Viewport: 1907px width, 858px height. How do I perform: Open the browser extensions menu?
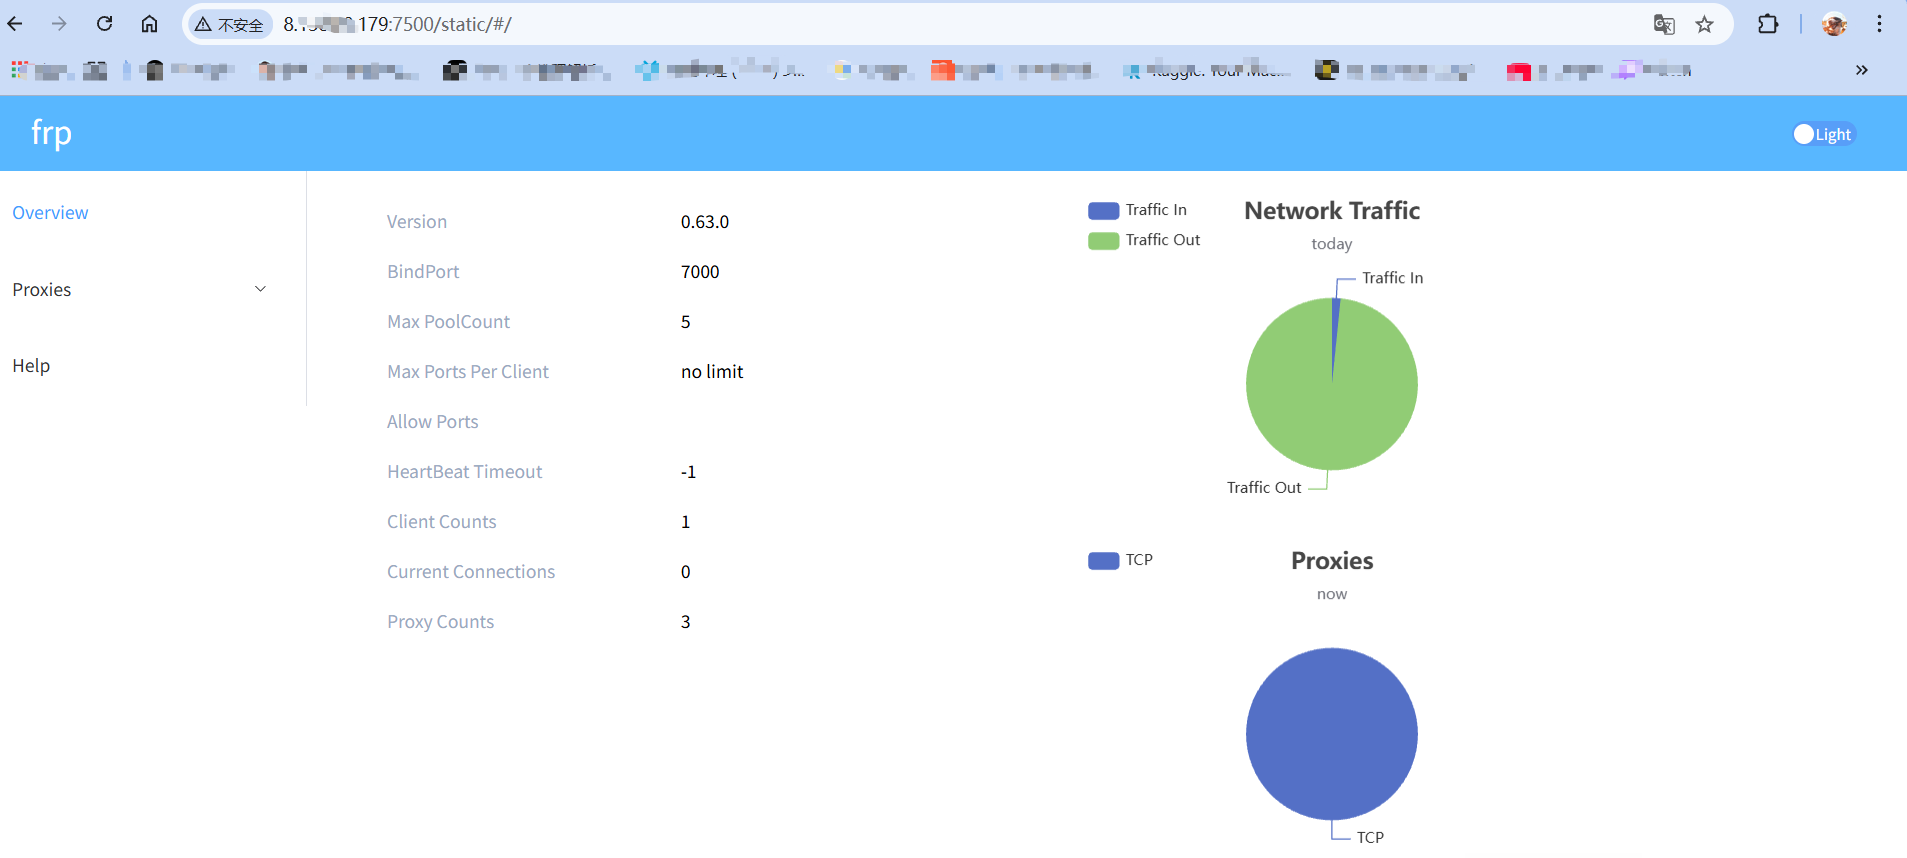[1767, 24]
